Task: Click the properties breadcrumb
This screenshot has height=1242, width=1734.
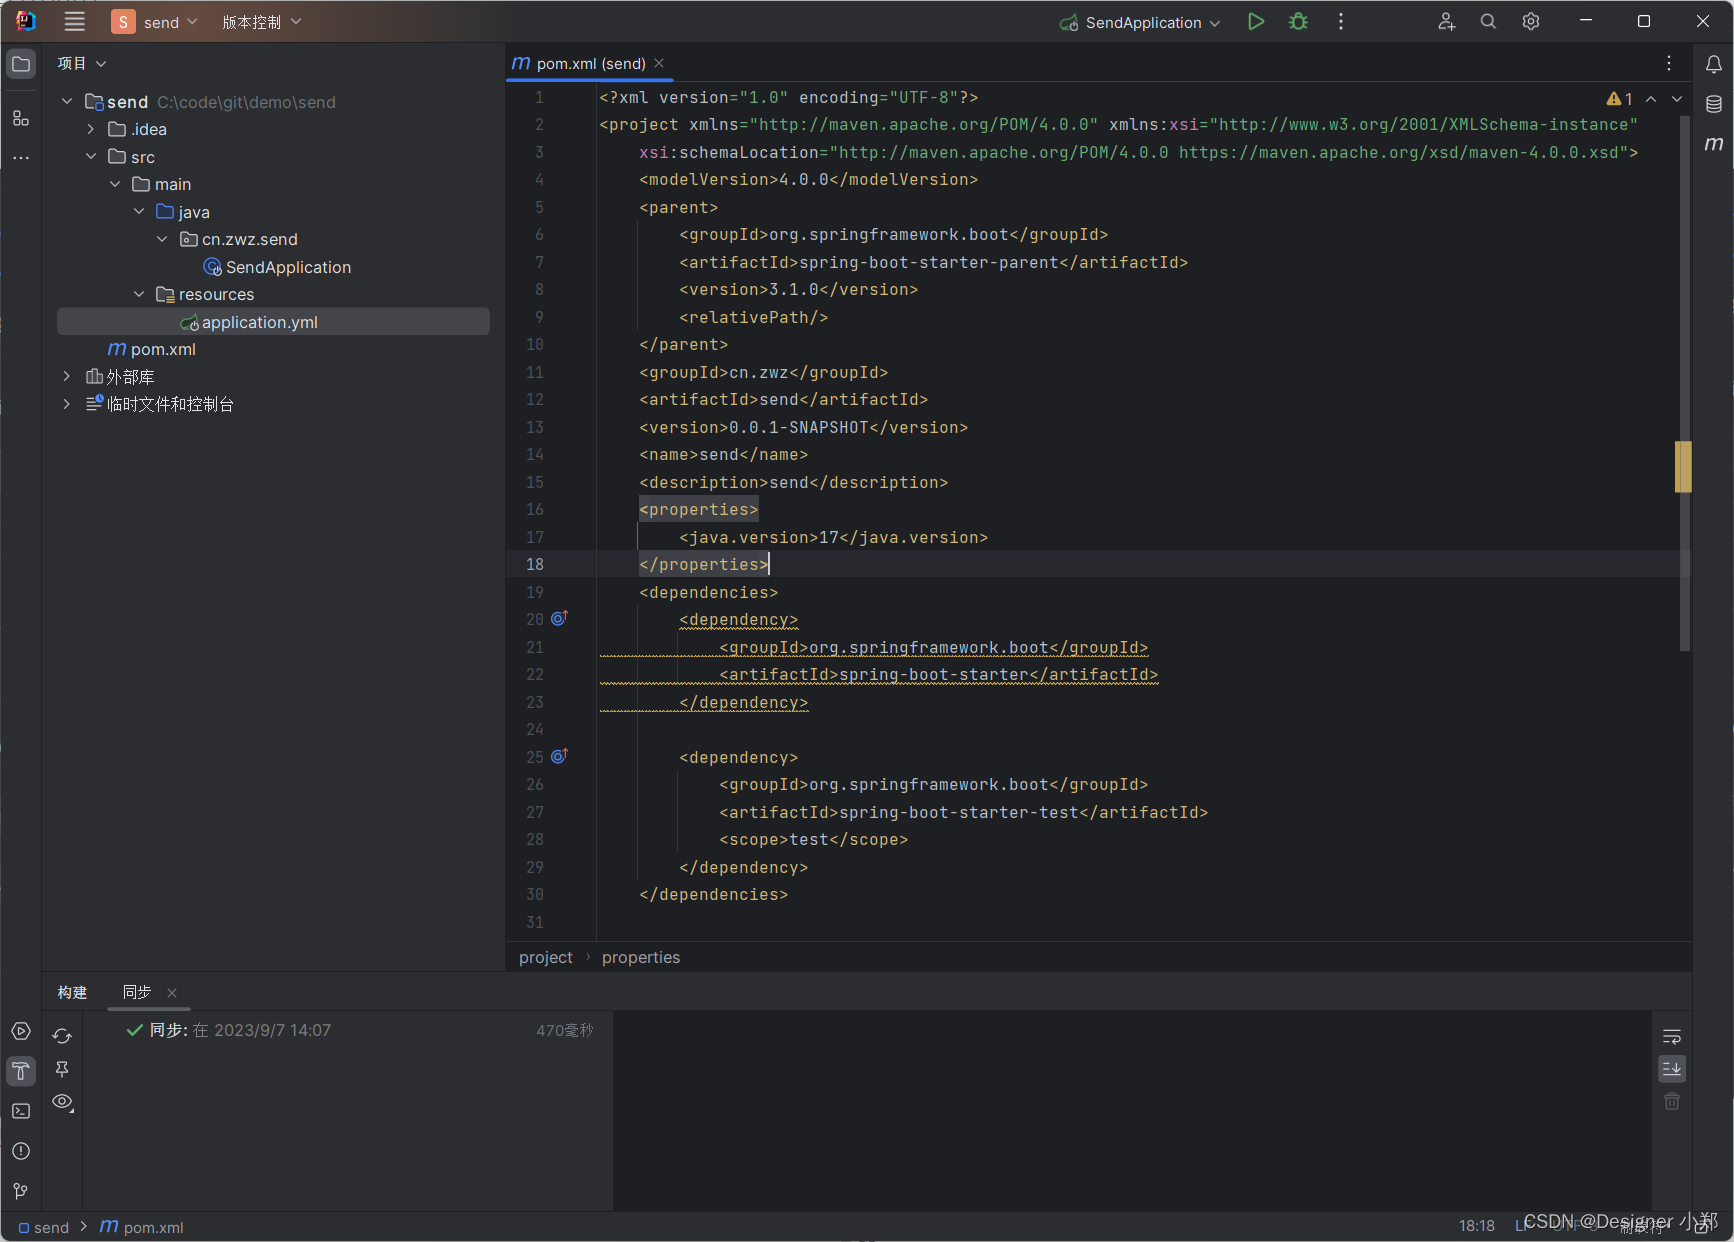Action: coord(641,957)
